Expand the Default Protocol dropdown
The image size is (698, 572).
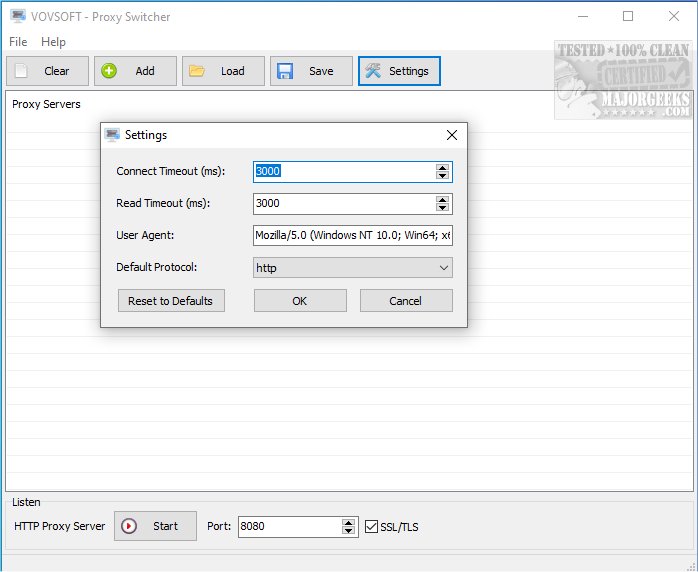point(444,268)
